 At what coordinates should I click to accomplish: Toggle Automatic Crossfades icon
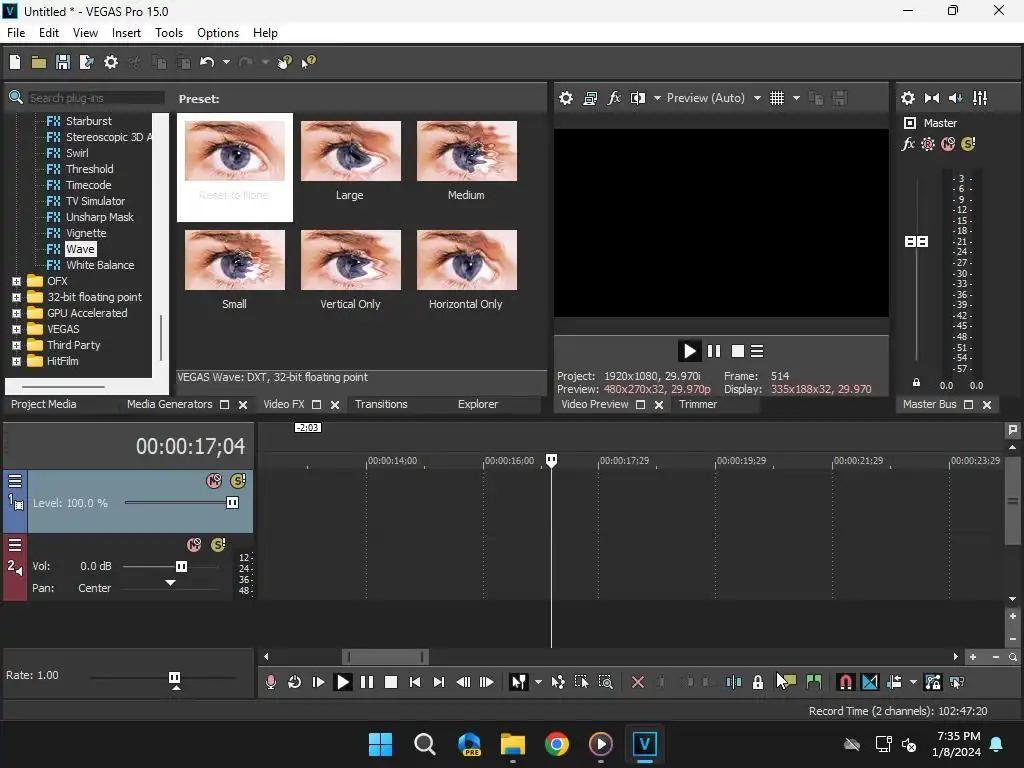click(x=870, y=682)
